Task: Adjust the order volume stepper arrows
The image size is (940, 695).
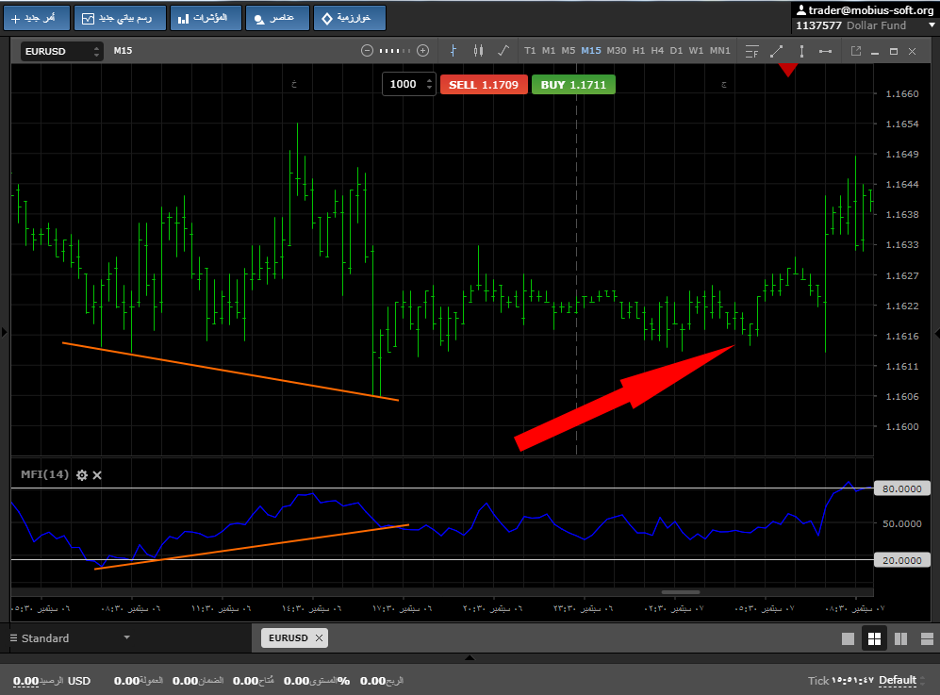Action: point(429,84)
